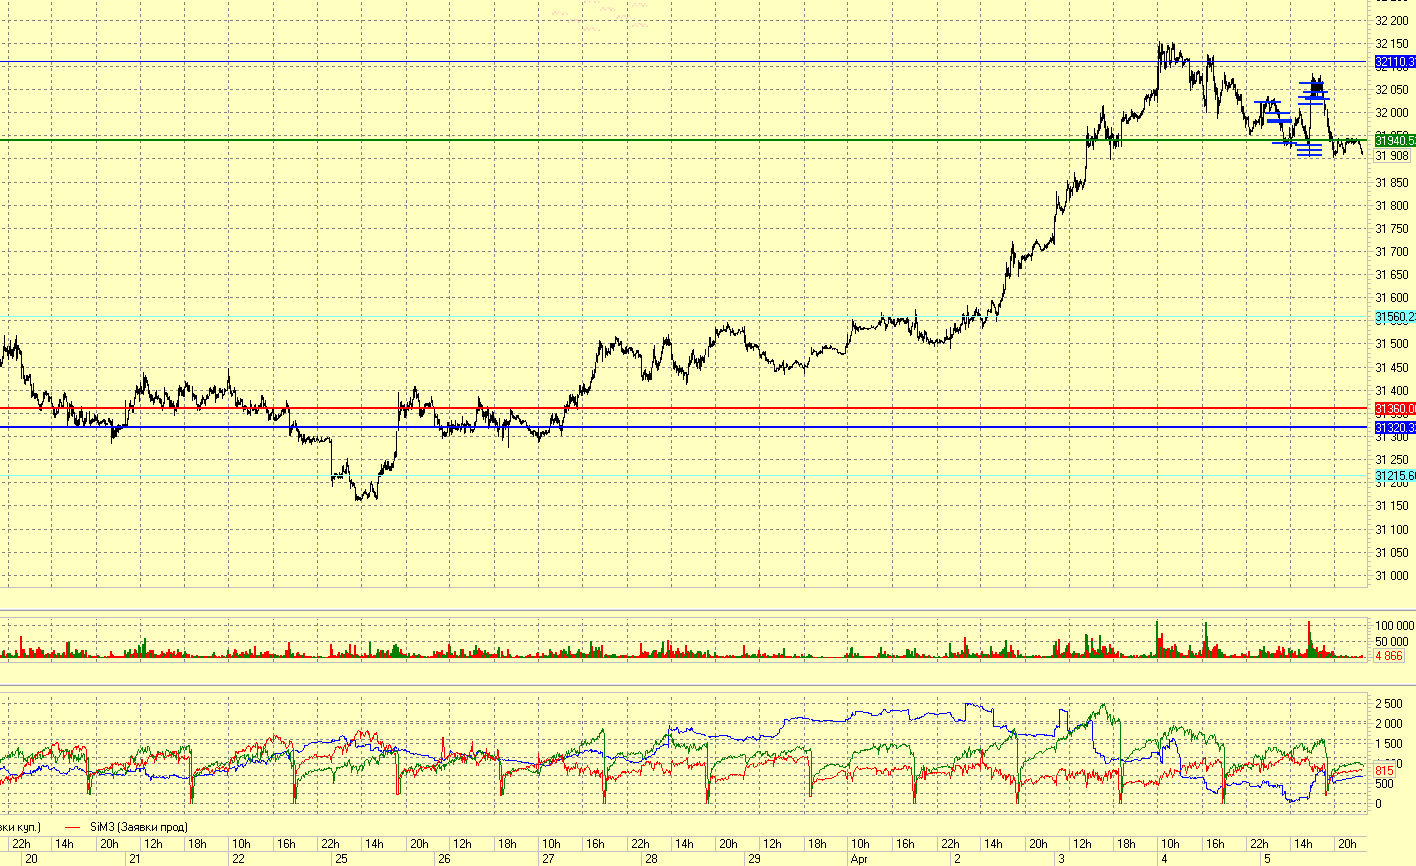The width and height of the screenshot is (1416, 866).
Task: Click the 32 200 price scale label
Action: pos(1393,20)
